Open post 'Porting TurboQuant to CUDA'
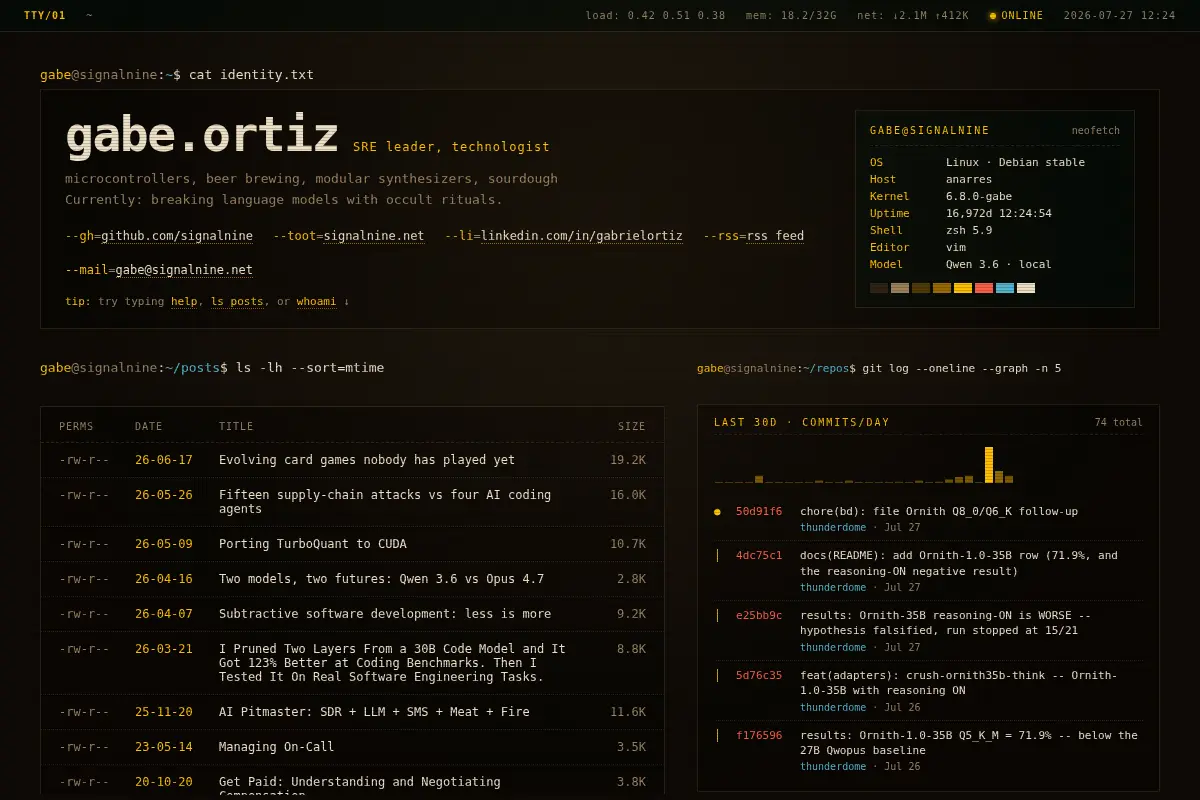Screen dimensions: 1200x800 point(313,544)
